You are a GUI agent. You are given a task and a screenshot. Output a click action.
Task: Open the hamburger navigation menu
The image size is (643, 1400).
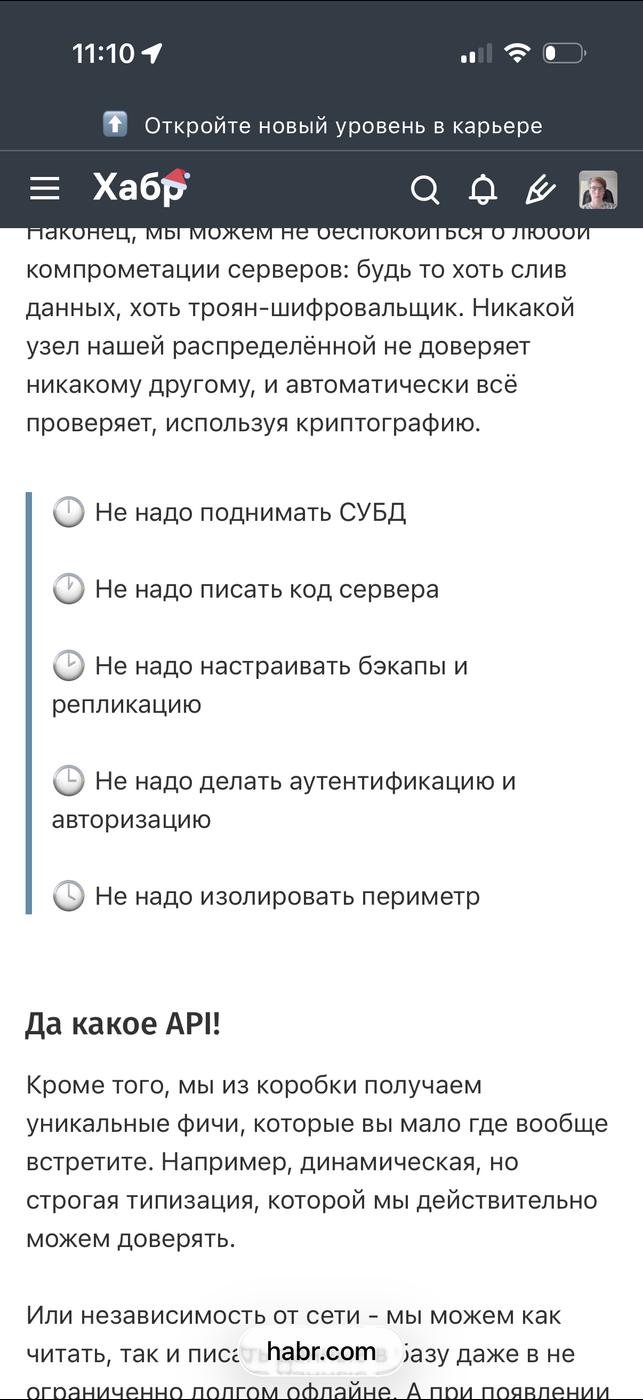click(45, 188)
